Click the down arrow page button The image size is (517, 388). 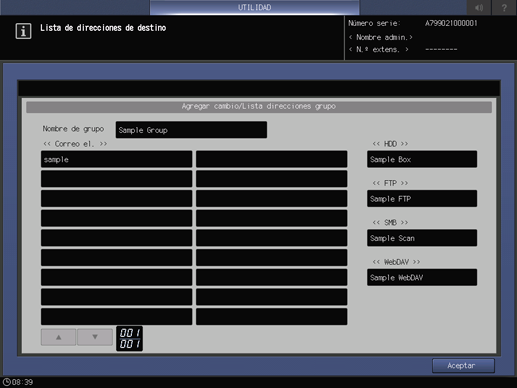tap(95, 337)
